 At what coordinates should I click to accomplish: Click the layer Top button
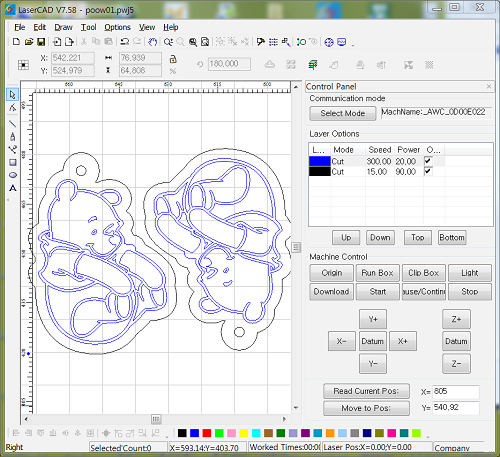418,237
